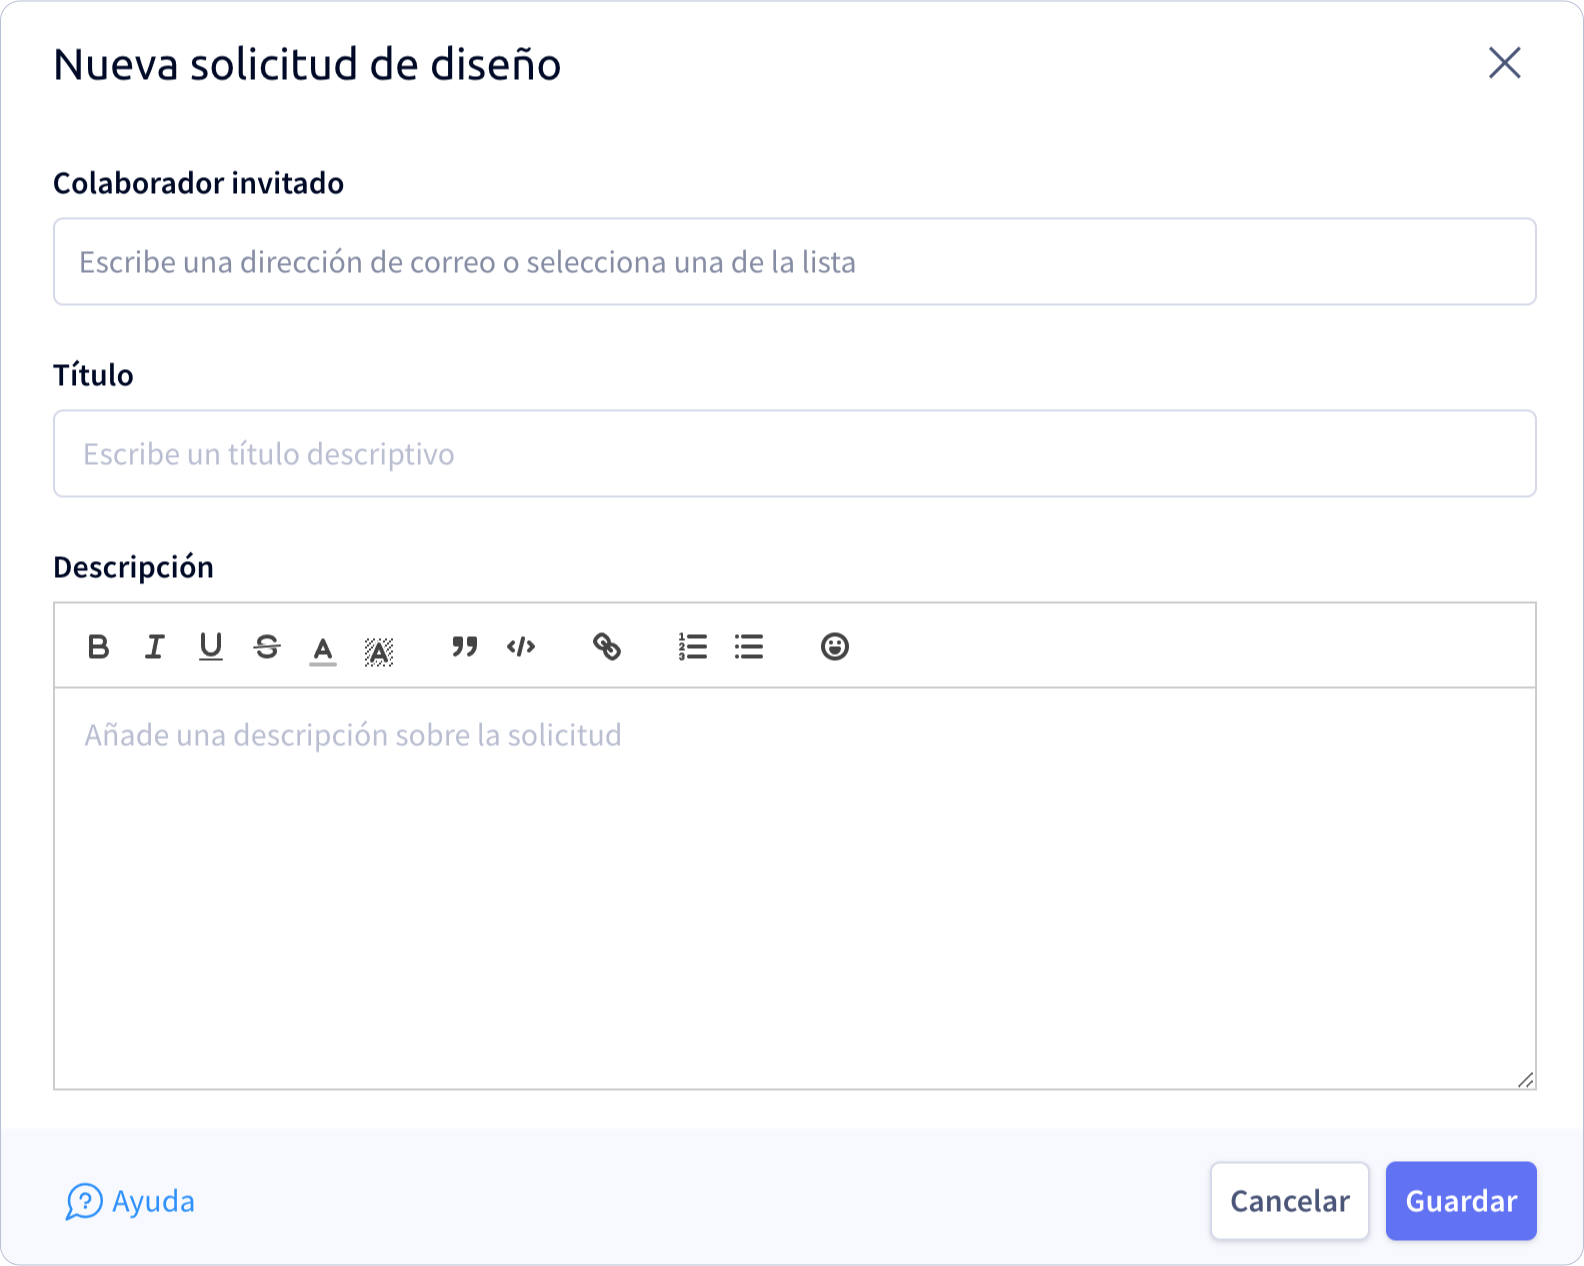1584x1266 pixels.
Task: Close the Nueva solicitud de diseño dialog
Action: point(1504,63)
